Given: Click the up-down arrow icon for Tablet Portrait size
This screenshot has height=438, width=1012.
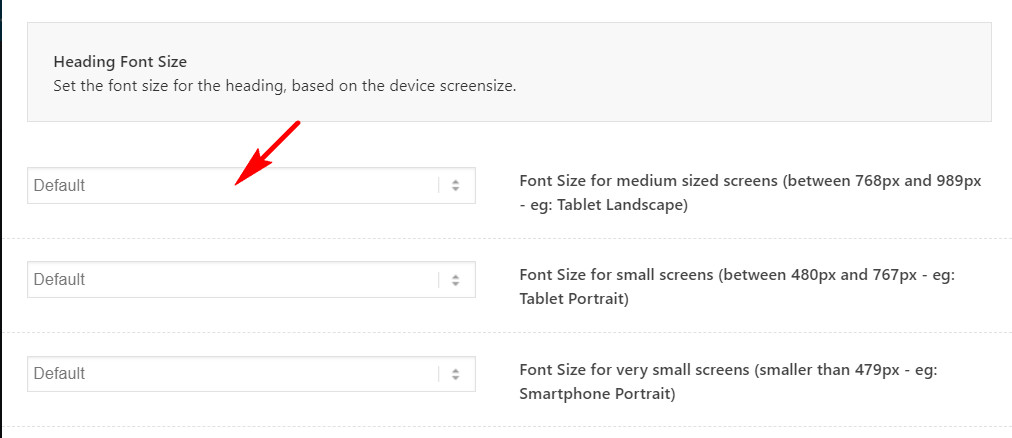Looking at the screenshot, I should [456, 280].
